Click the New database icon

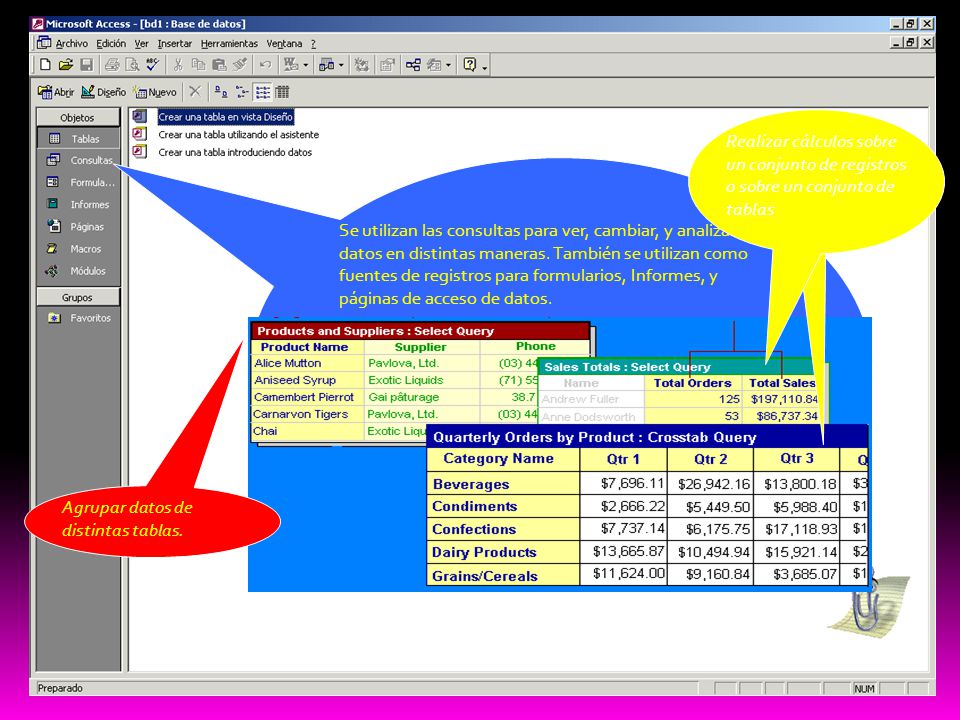[x=45, y=64]
